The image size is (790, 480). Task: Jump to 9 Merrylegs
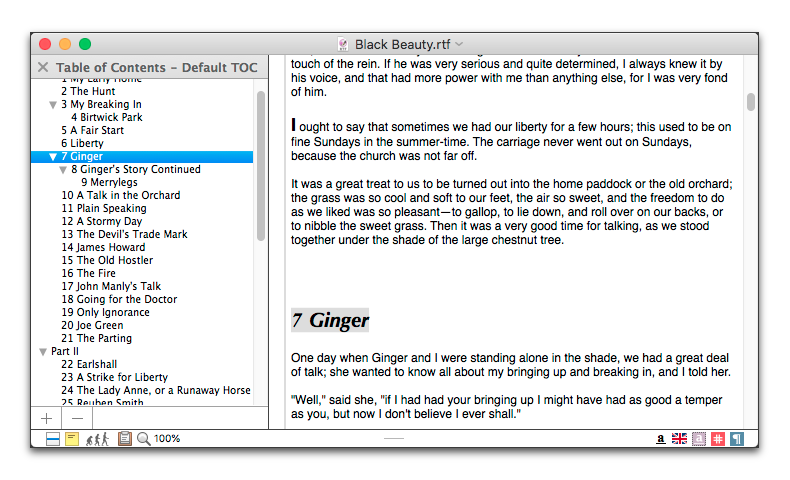point(109,182)
